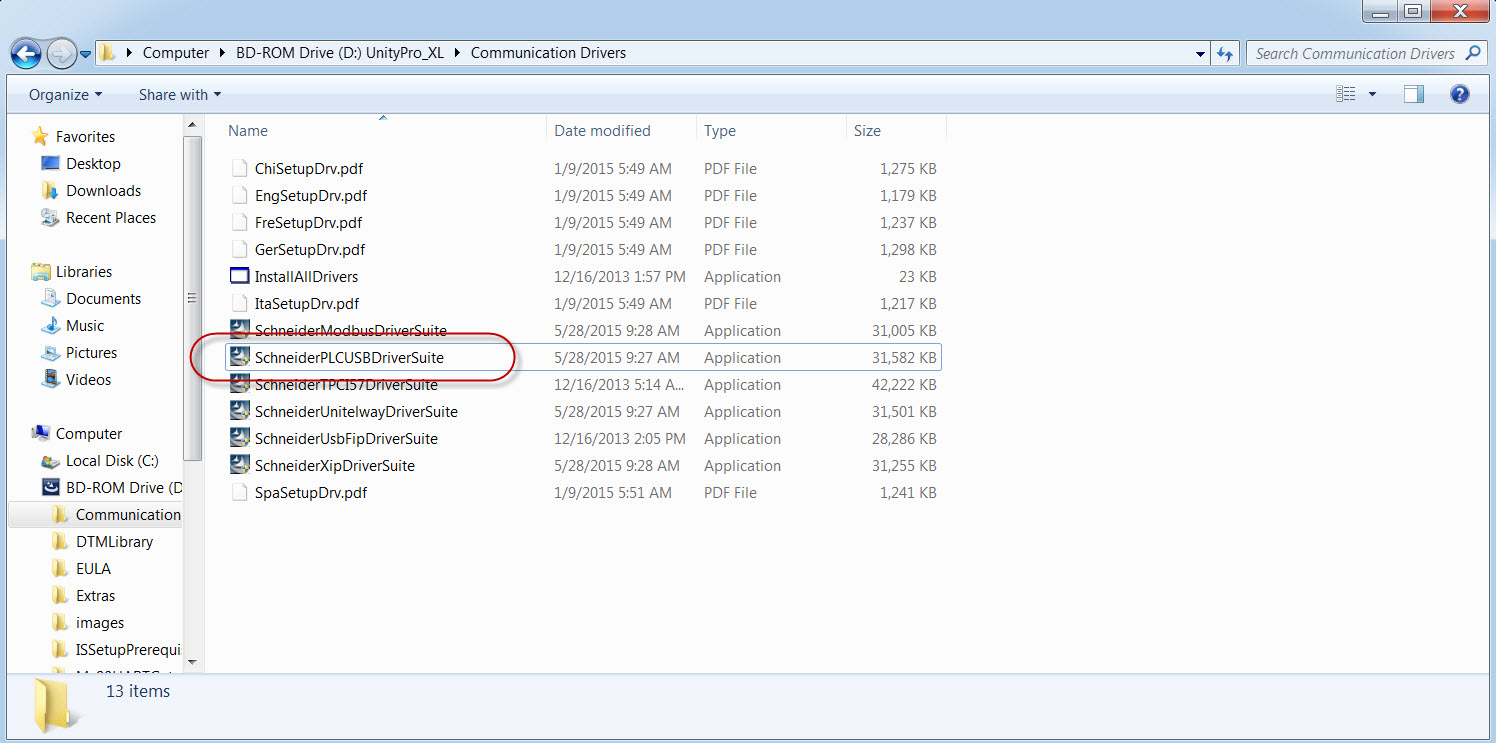Open the images folder in tree
The width and height of the screenshot is (1496, 743).
[100, 622]
